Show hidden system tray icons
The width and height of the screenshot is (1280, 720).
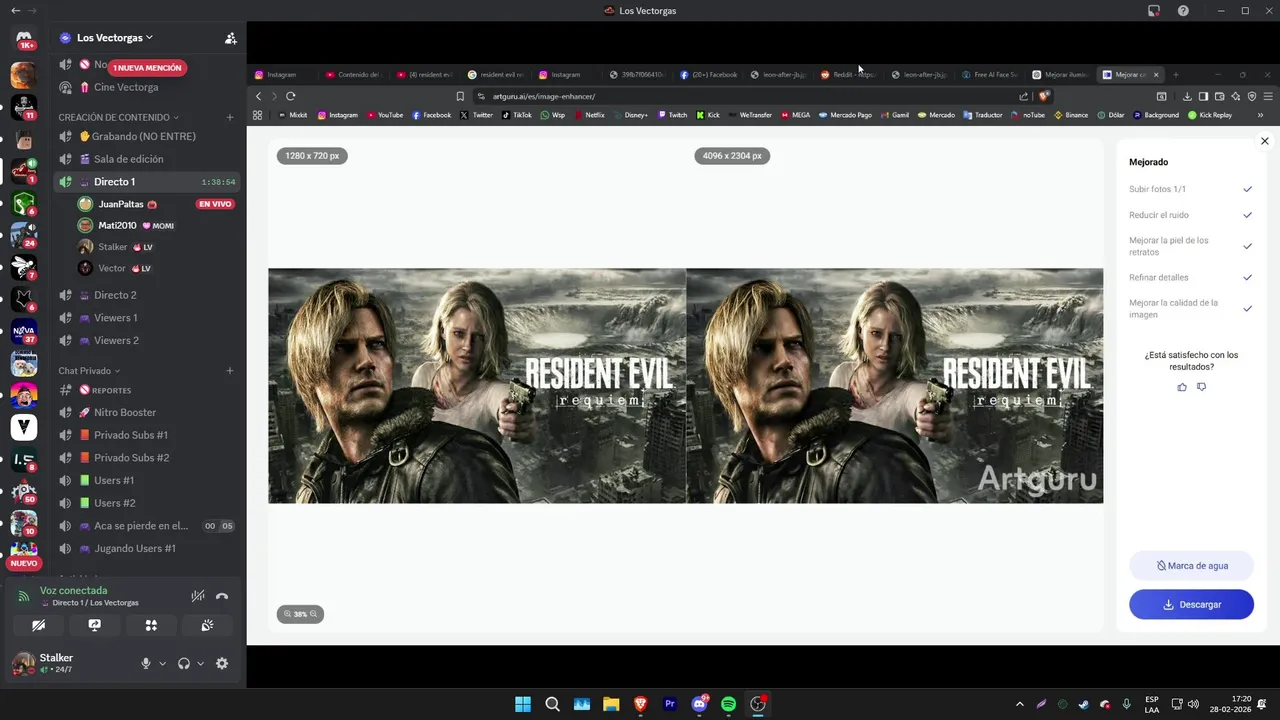point(1019,704)
